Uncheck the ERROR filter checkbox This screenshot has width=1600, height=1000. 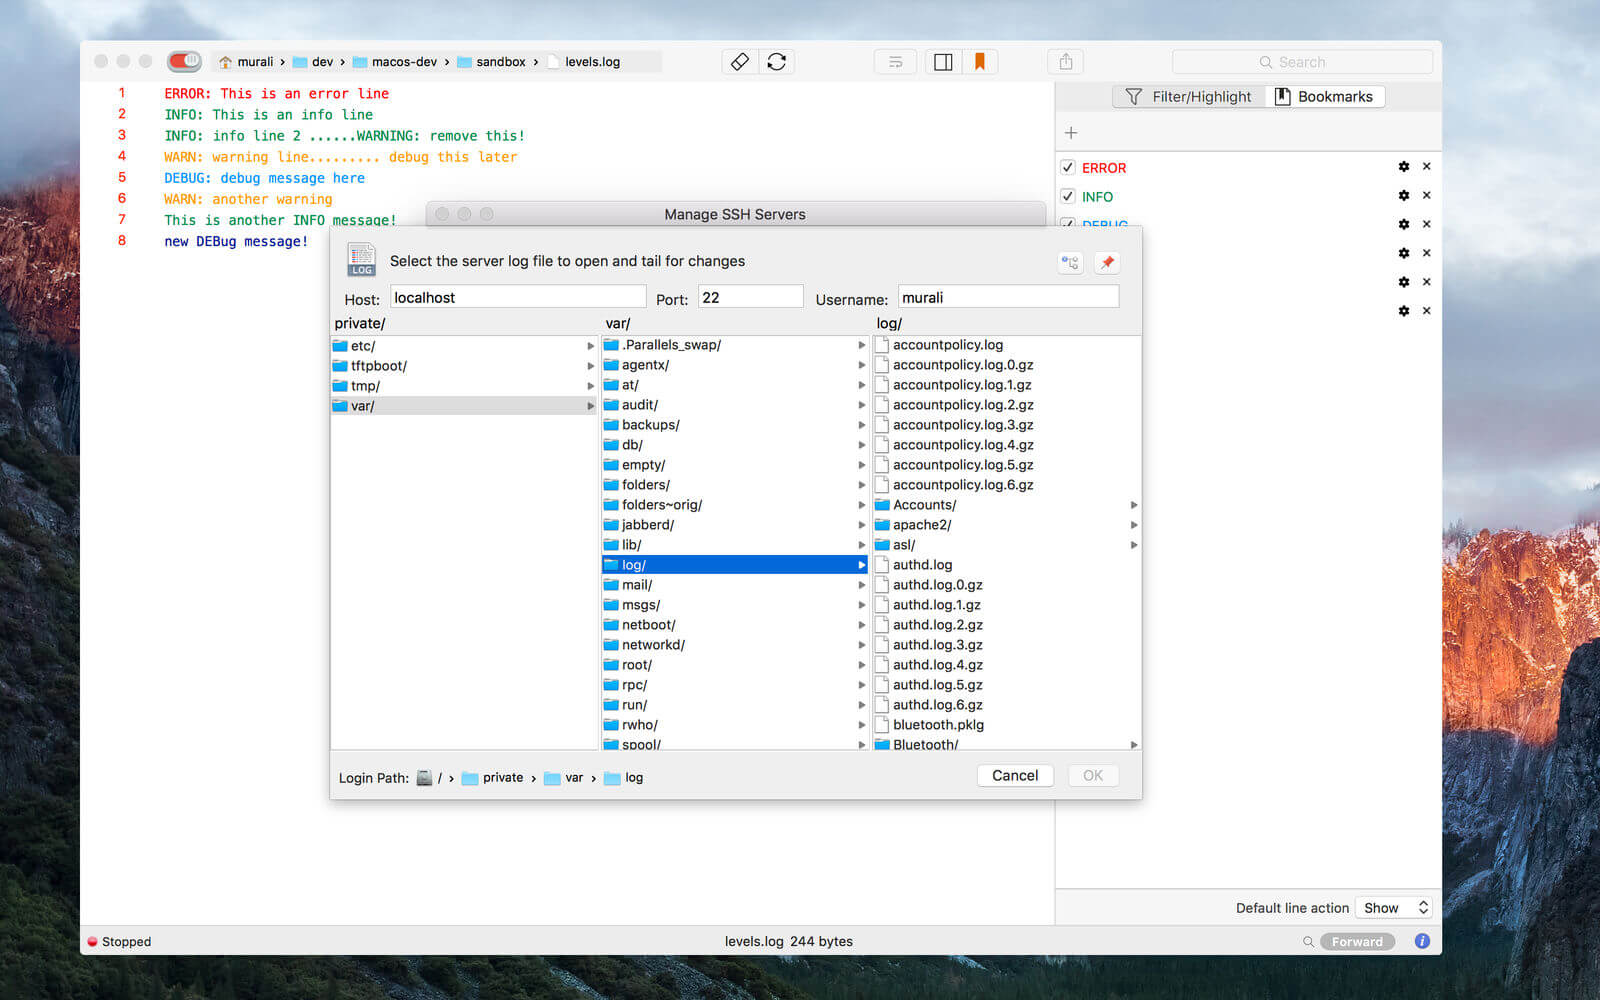pos(1068,167)
